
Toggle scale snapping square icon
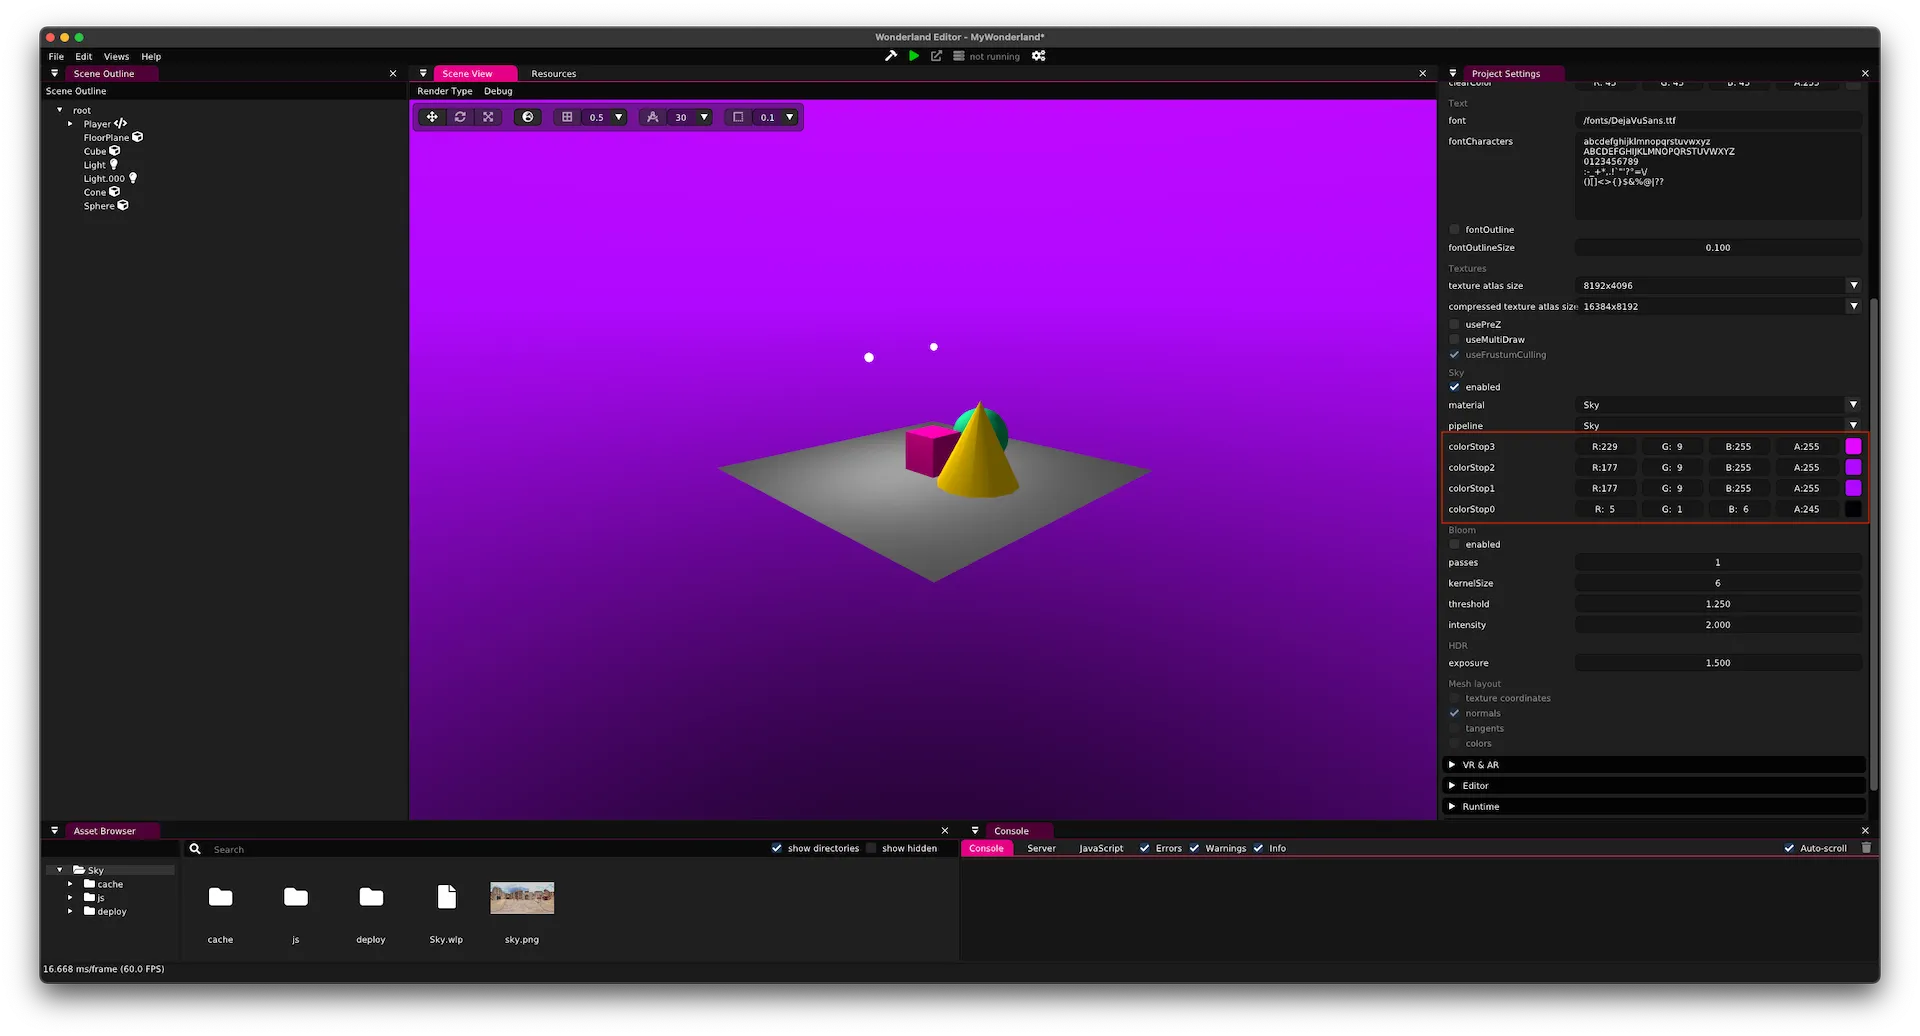(x=738, y=117)
